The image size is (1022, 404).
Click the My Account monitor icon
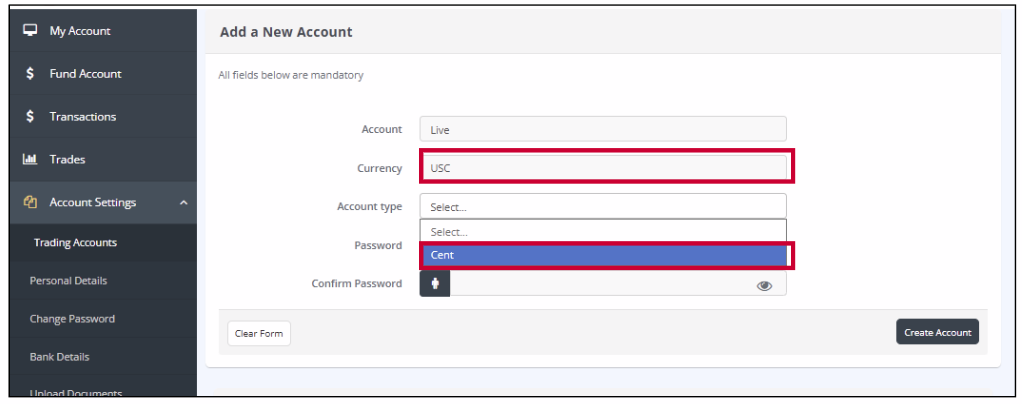[x=30, y=31]
